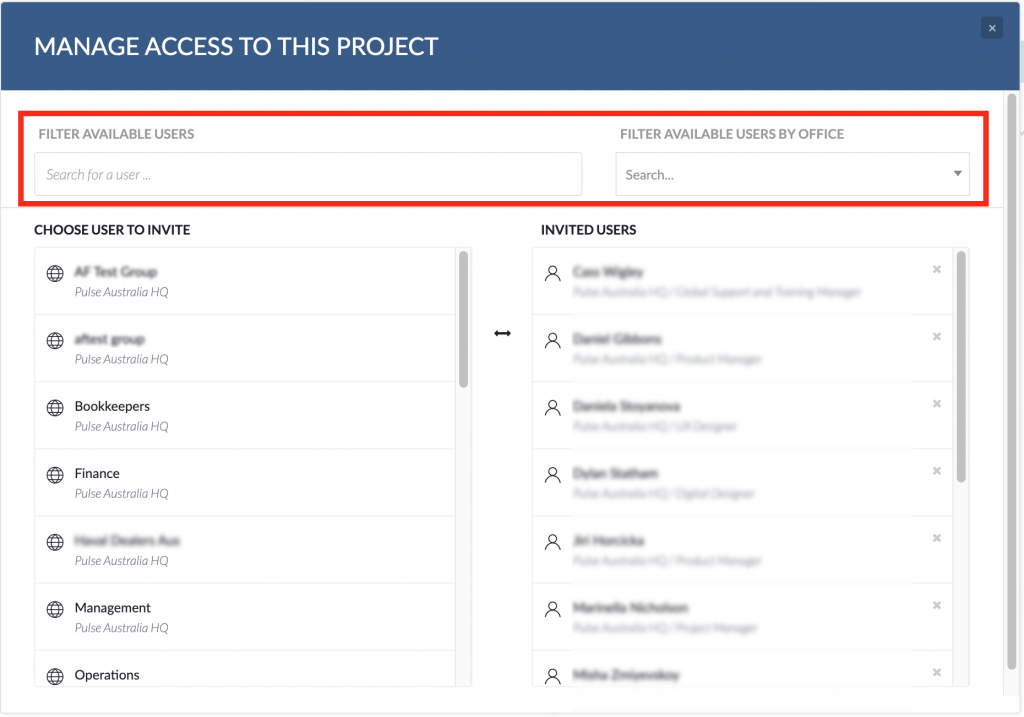Focus the Search for a user field

tap(308, 174)
